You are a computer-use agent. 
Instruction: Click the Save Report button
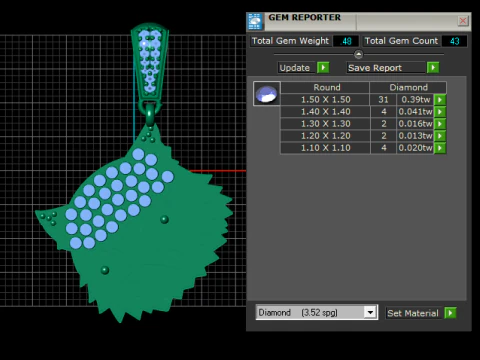[x=386, y=68]
